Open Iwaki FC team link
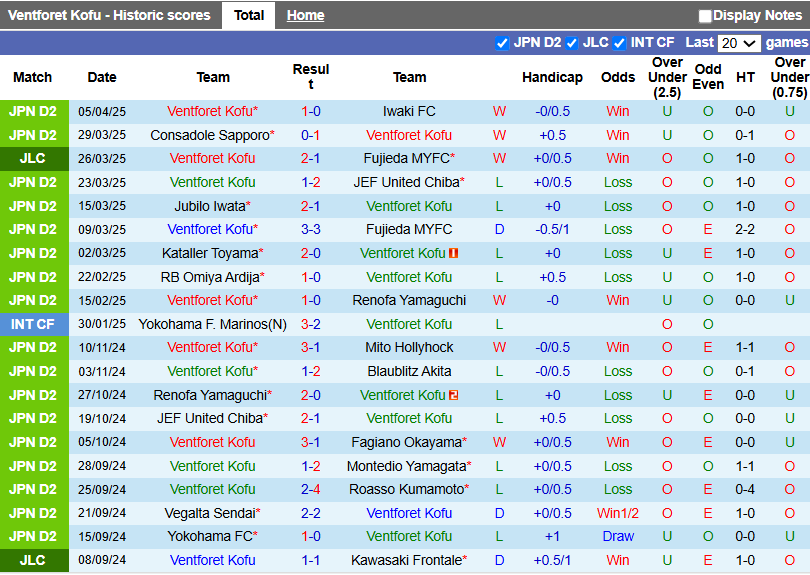This screenshot has width=810, height=575. click(409, 112)
